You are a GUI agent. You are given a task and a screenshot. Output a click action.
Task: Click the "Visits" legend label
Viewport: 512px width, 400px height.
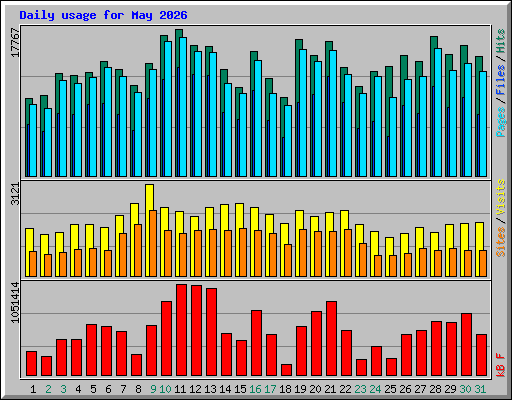501,197
